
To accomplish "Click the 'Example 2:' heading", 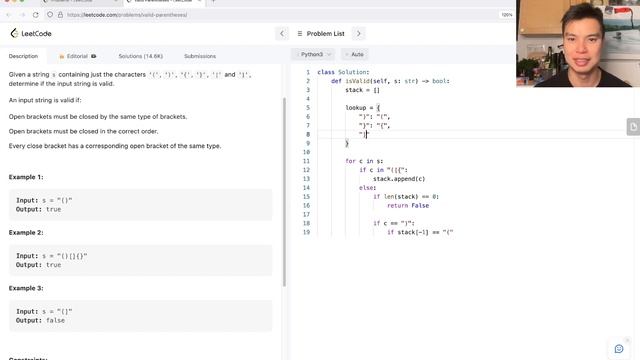I will click(x=26, y=233).
